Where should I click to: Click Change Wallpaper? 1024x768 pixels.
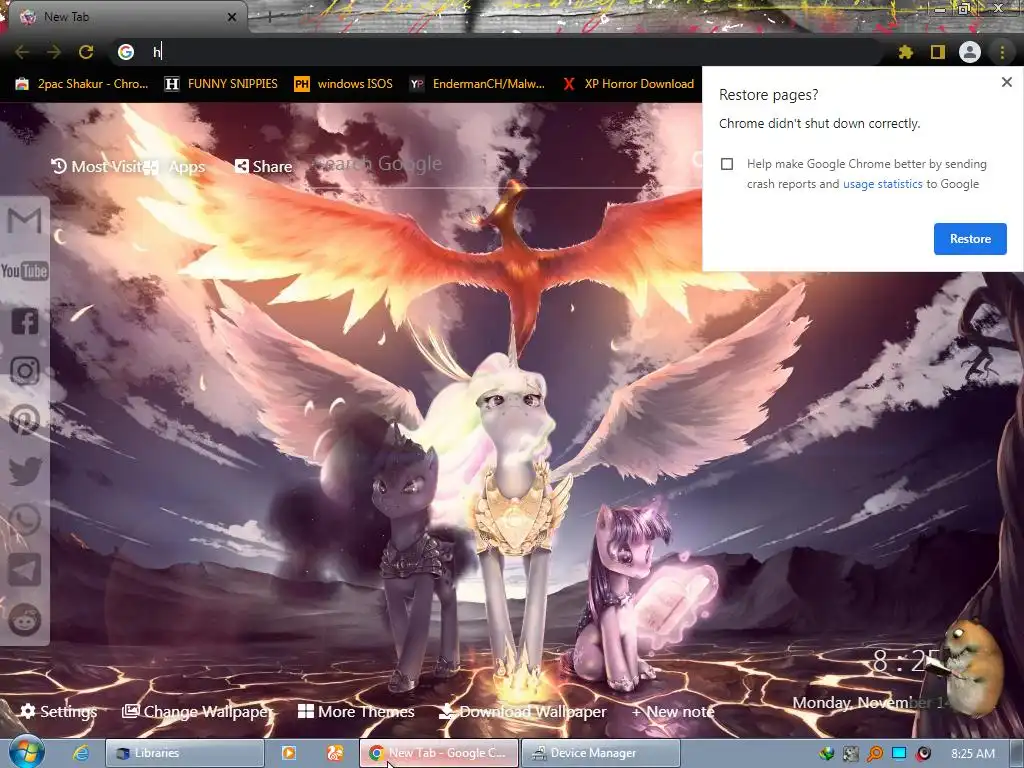[x=198, y=711]
